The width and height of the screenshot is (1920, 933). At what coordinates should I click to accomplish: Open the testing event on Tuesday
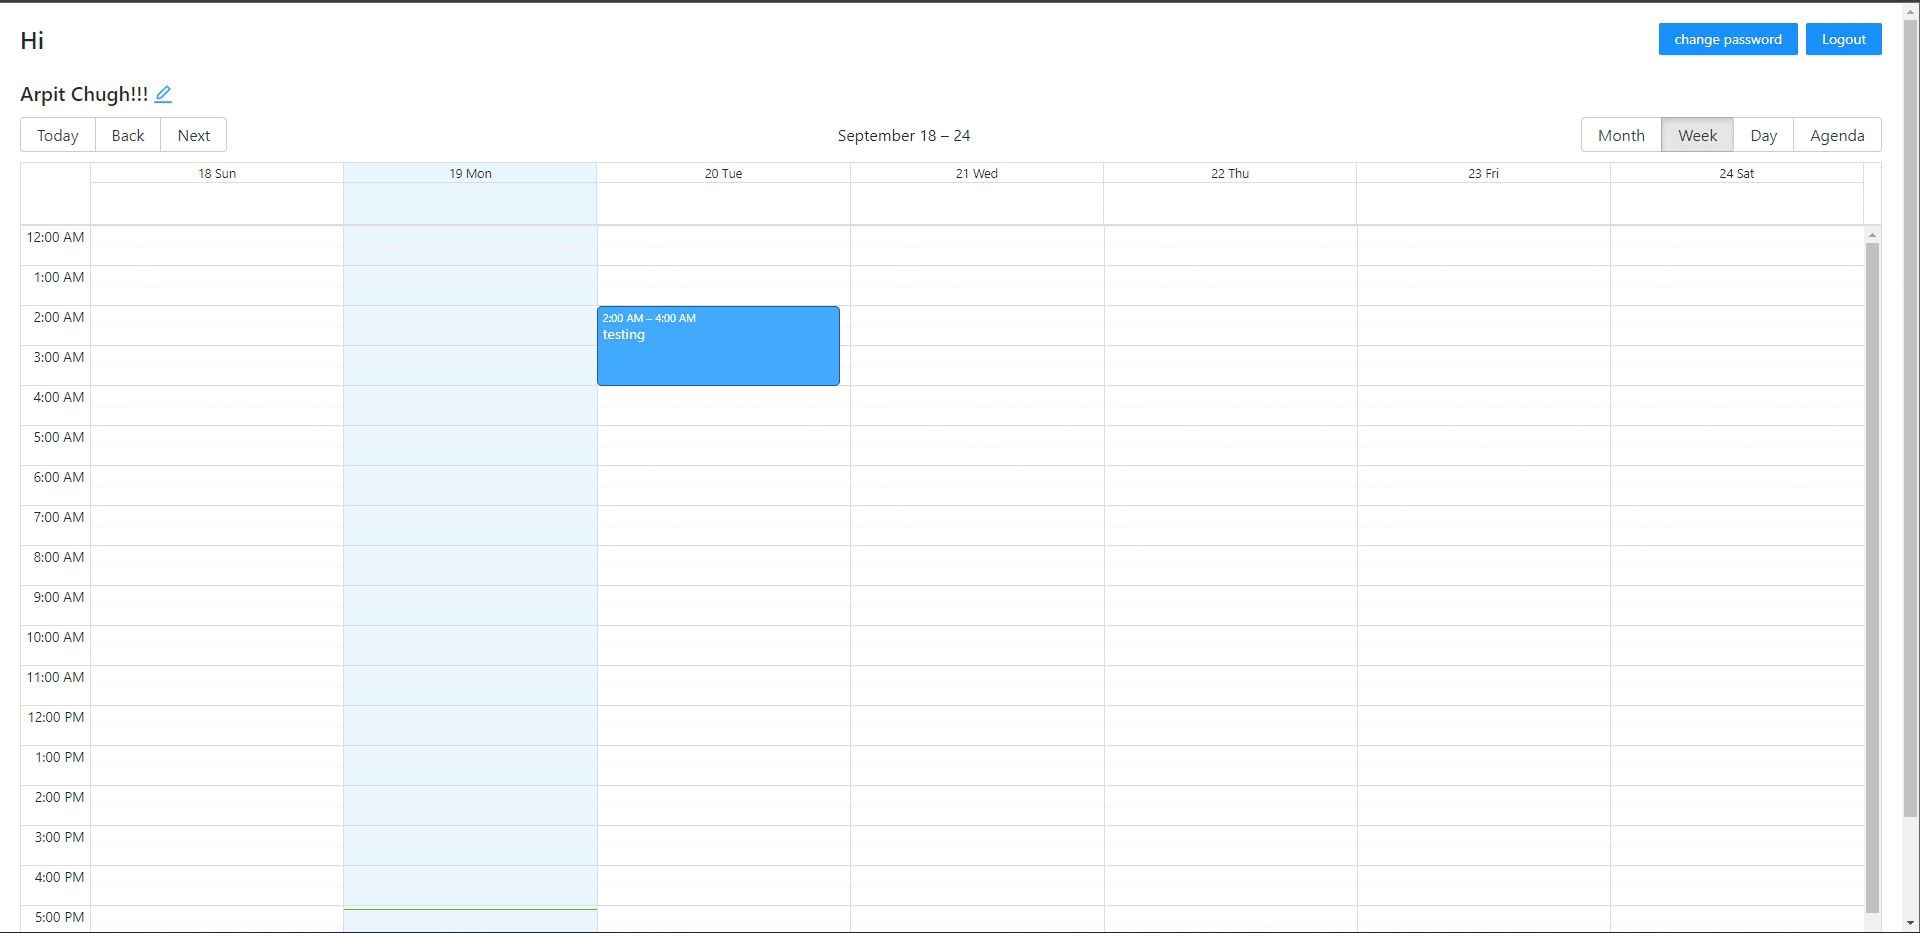click(x=718, y=345)
